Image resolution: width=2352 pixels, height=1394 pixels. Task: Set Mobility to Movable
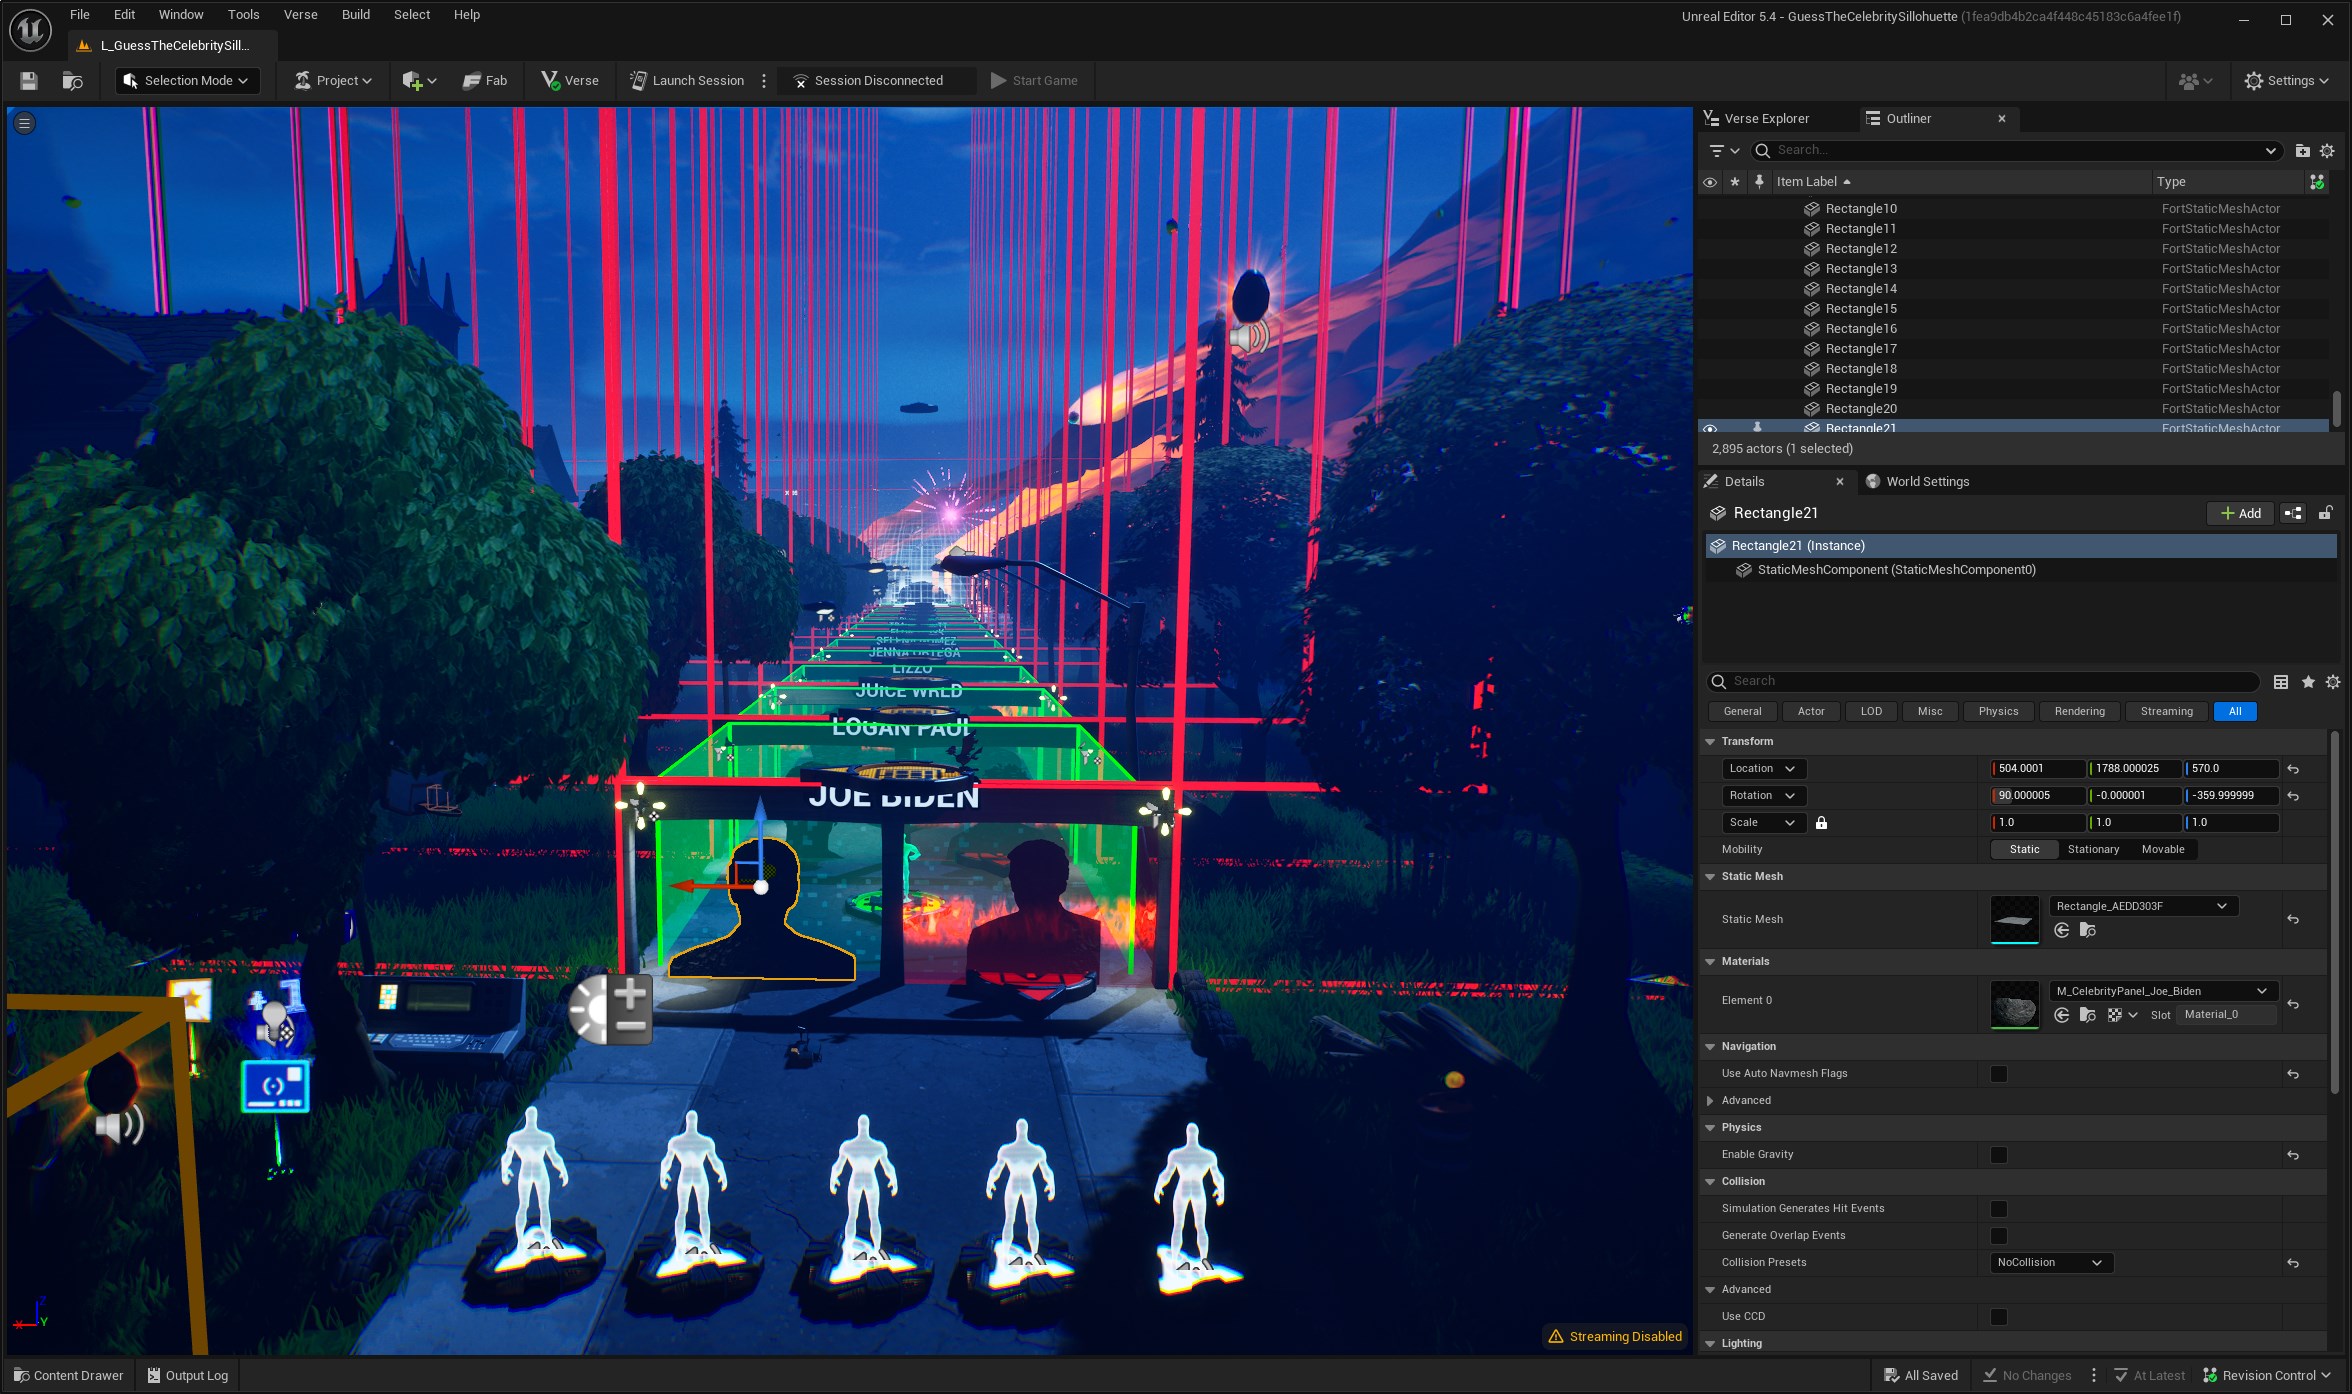click(x=2163, y=850)
